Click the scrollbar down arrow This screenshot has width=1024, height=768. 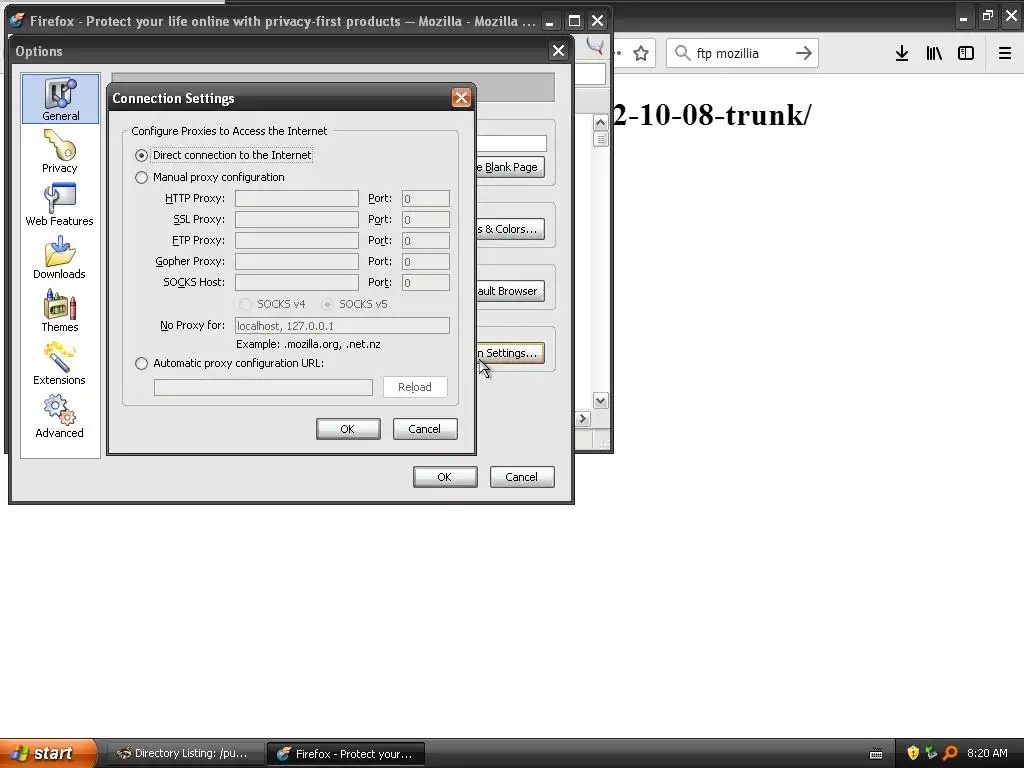[601, 400]
